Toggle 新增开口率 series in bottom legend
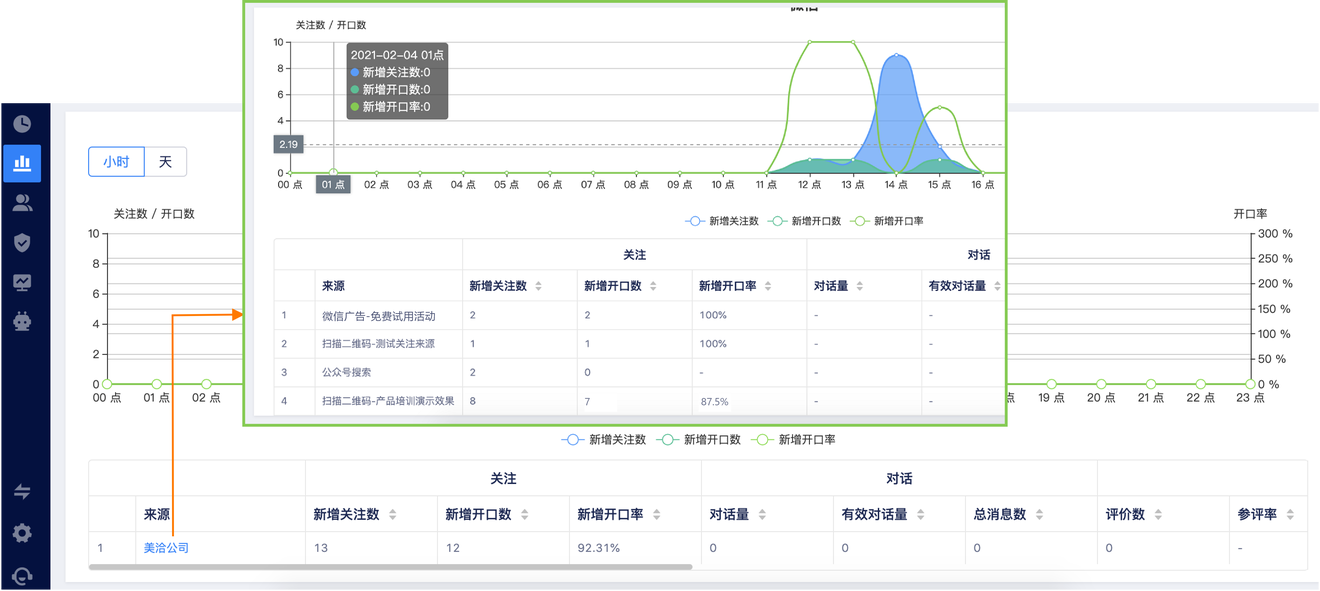 [795, 439]
